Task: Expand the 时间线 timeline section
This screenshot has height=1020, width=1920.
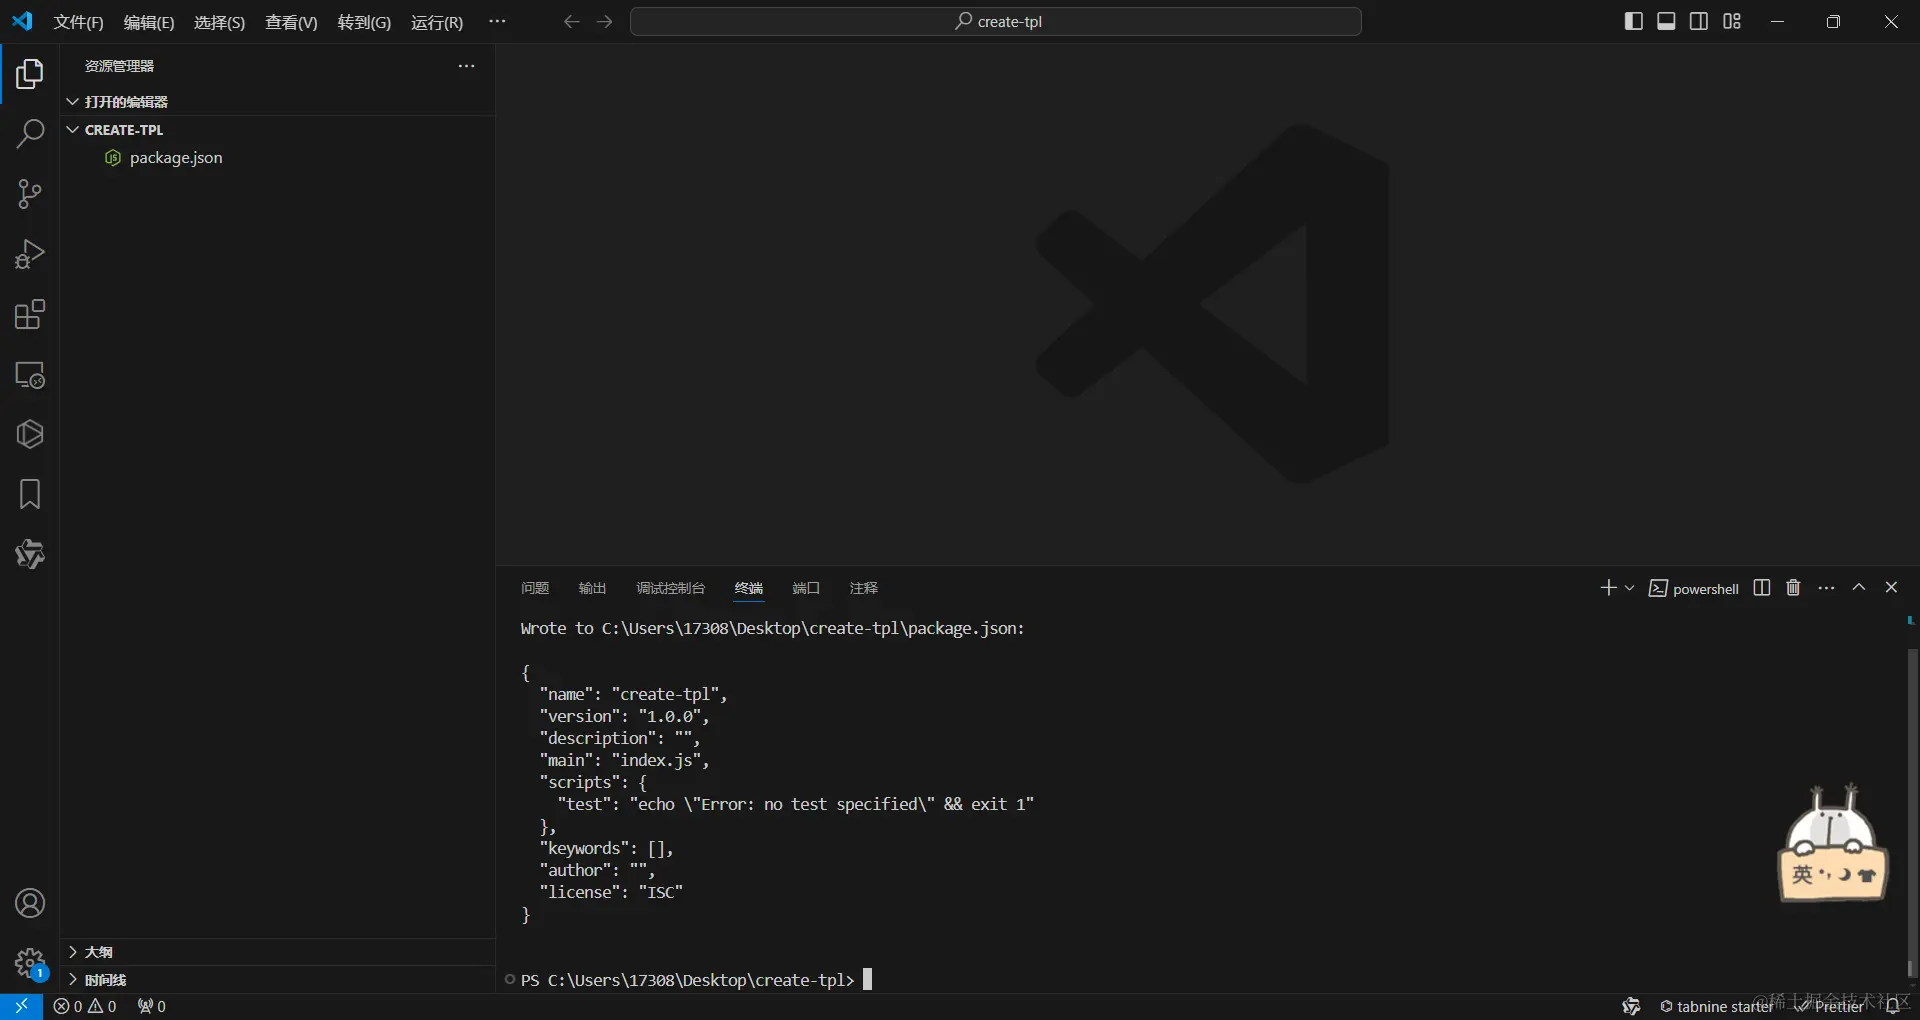Action: [278, 980]
